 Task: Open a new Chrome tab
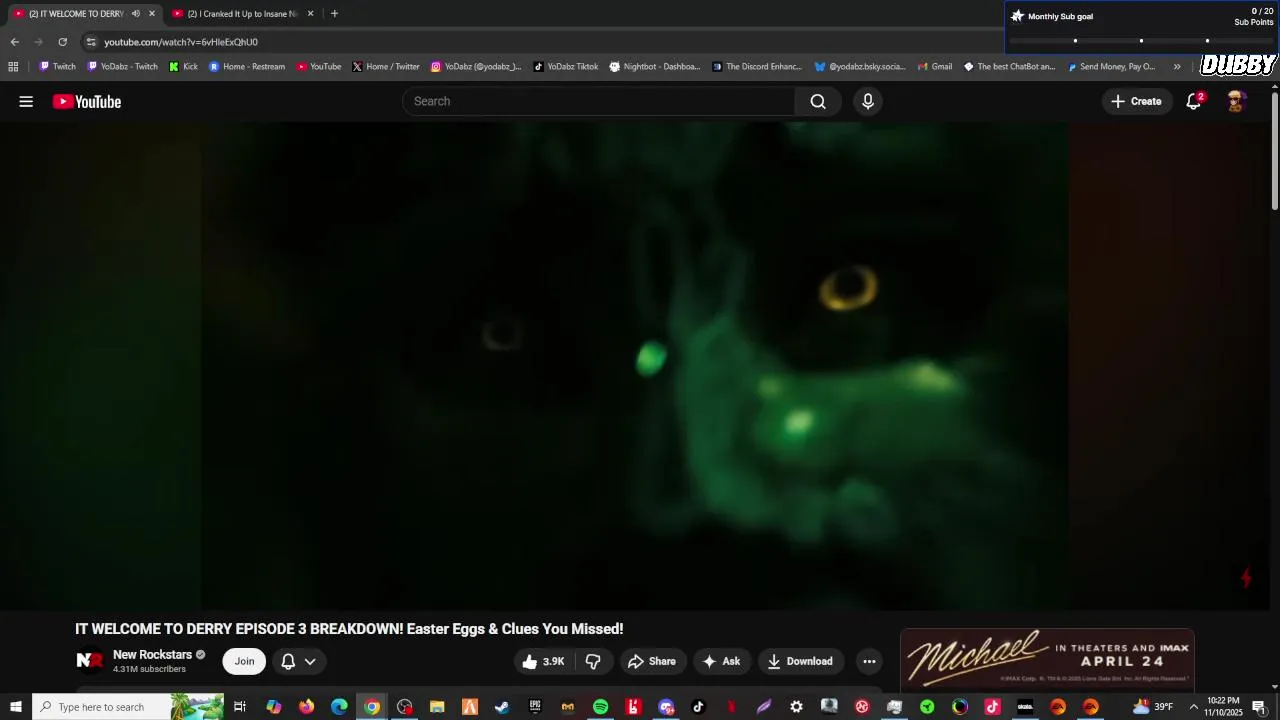334,14
